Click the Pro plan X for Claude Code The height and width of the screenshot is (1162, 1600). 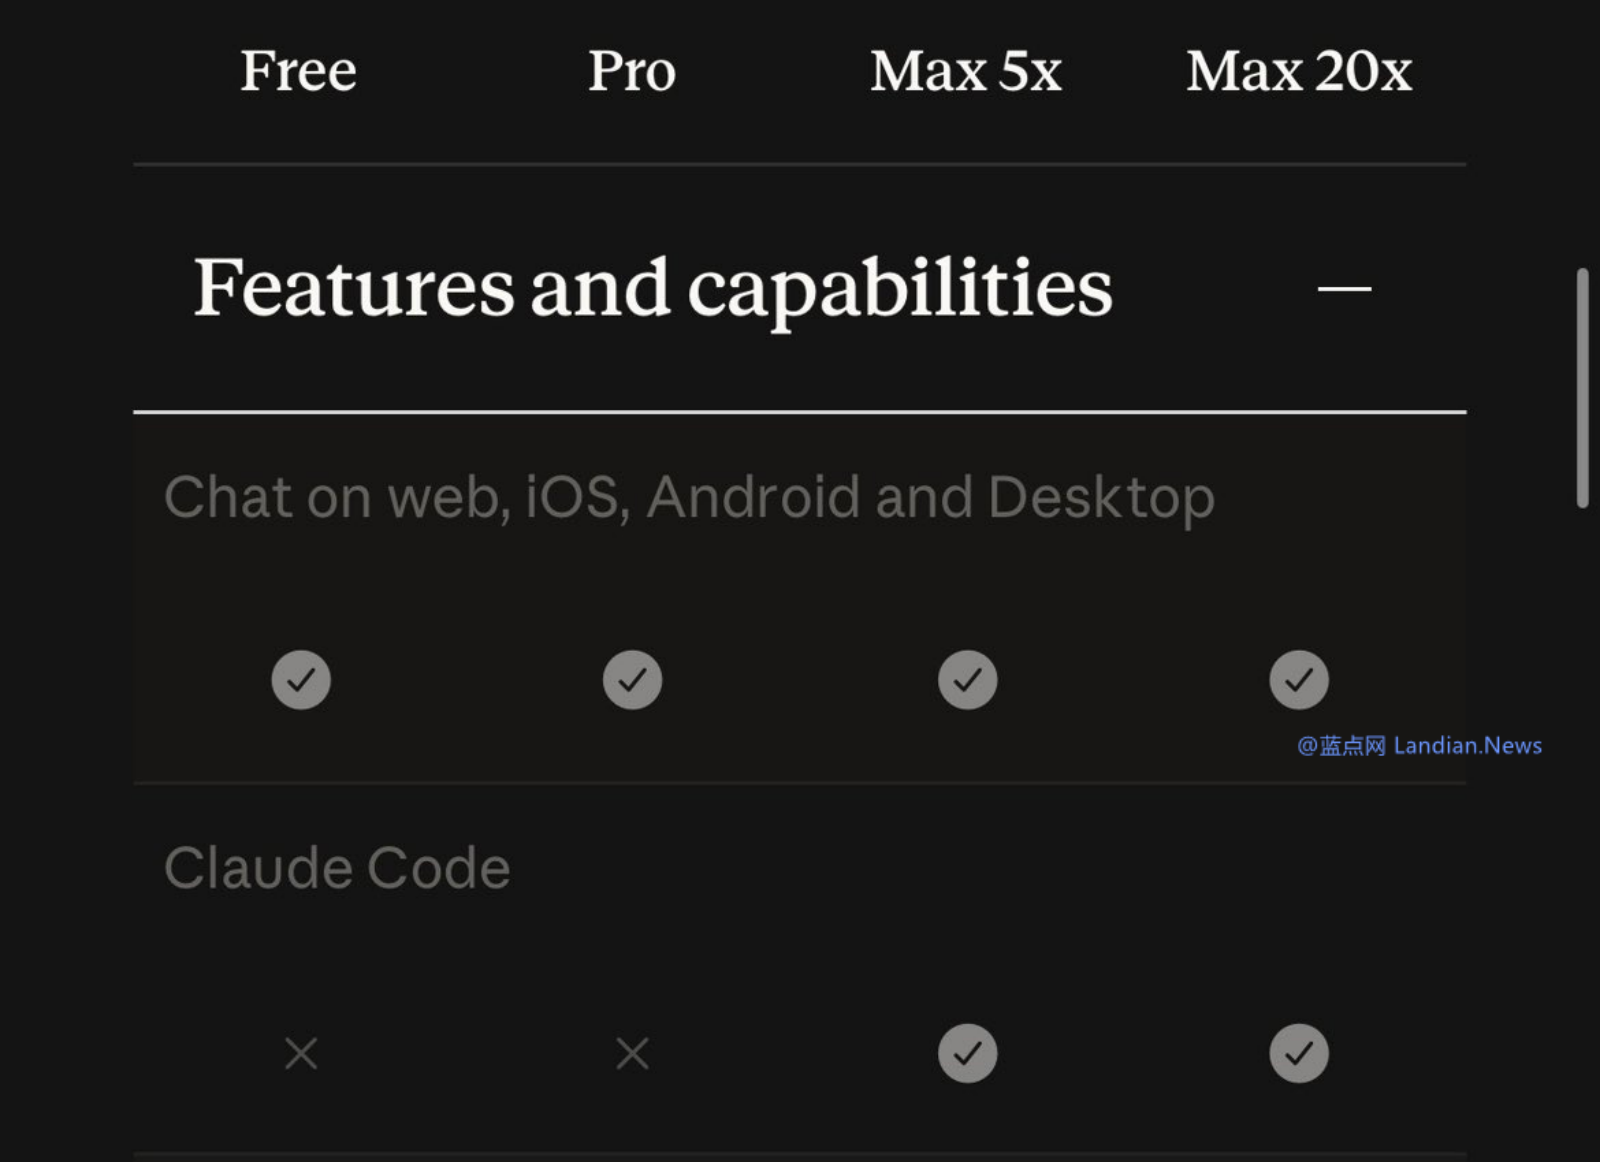coord(632,1053)
